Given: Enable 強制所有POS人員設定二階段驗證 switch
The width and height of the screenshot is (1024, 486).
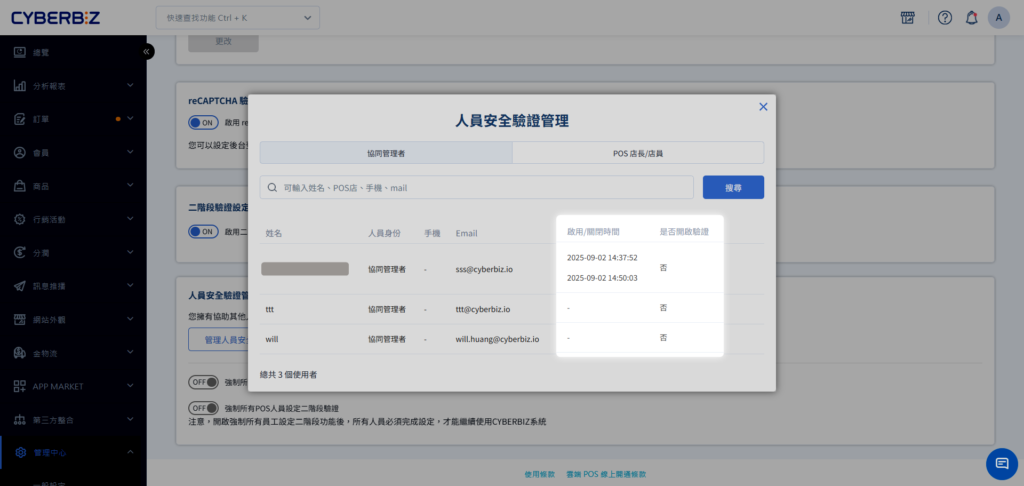Looking at the screenshot, I should (203, 408).
